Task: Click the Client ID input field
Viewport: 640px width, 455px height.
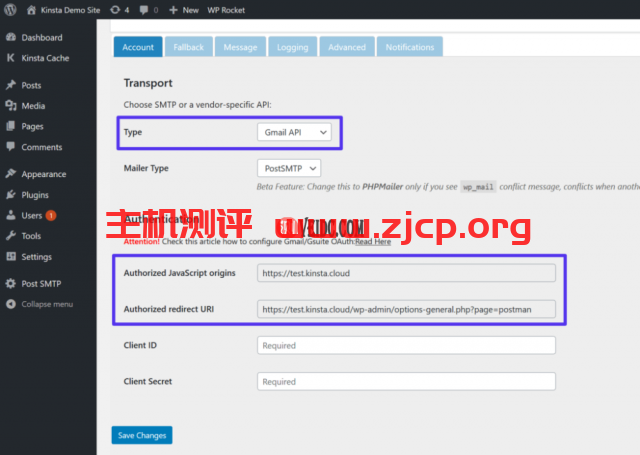Action: click(406, 345)
